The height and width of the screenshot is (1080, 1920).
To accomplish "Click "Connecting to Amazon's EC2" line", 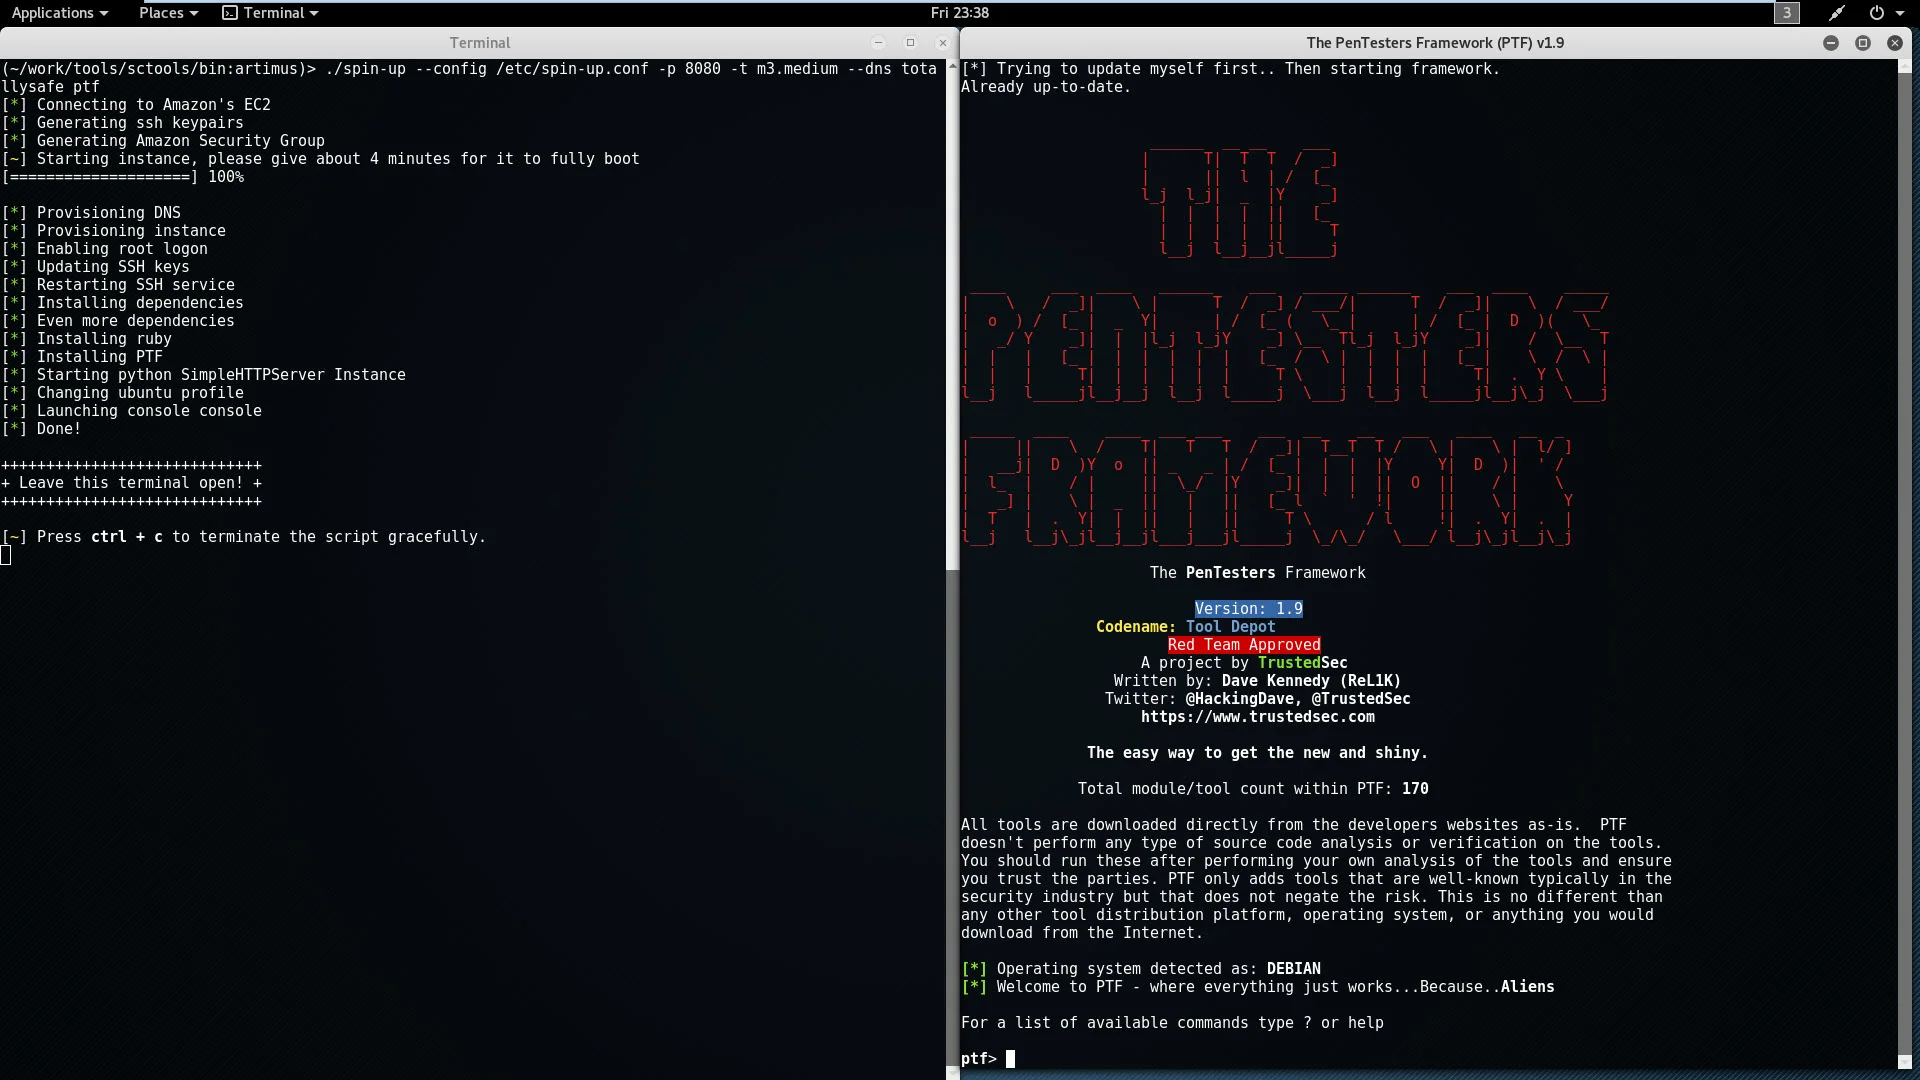I will [136, 105].
